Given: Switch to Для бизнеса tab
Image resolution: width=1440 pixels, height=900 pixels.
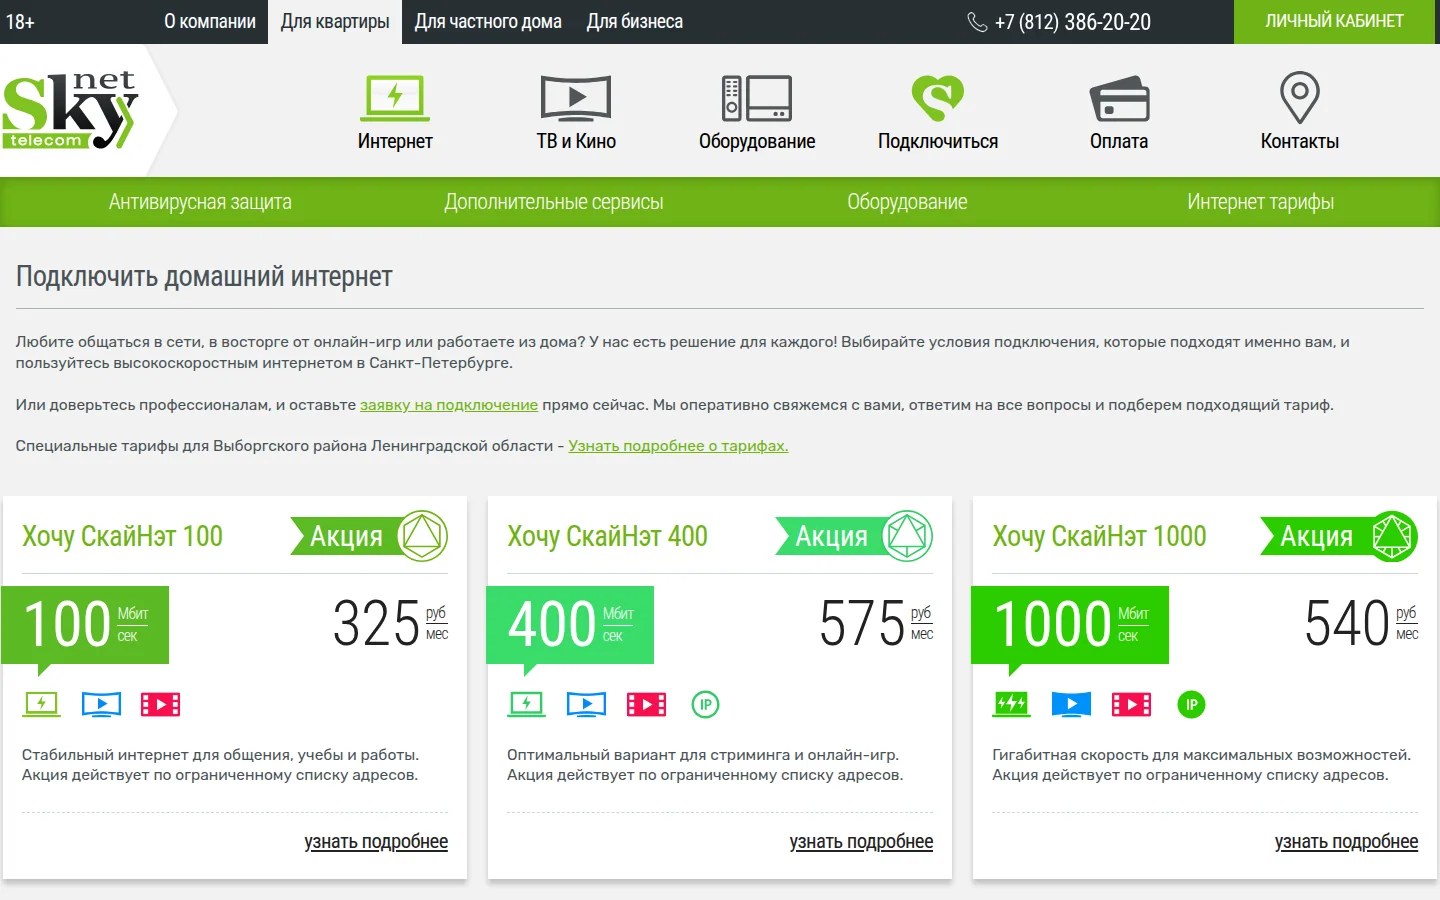Looking at the screenshot, I should (635, 22).
